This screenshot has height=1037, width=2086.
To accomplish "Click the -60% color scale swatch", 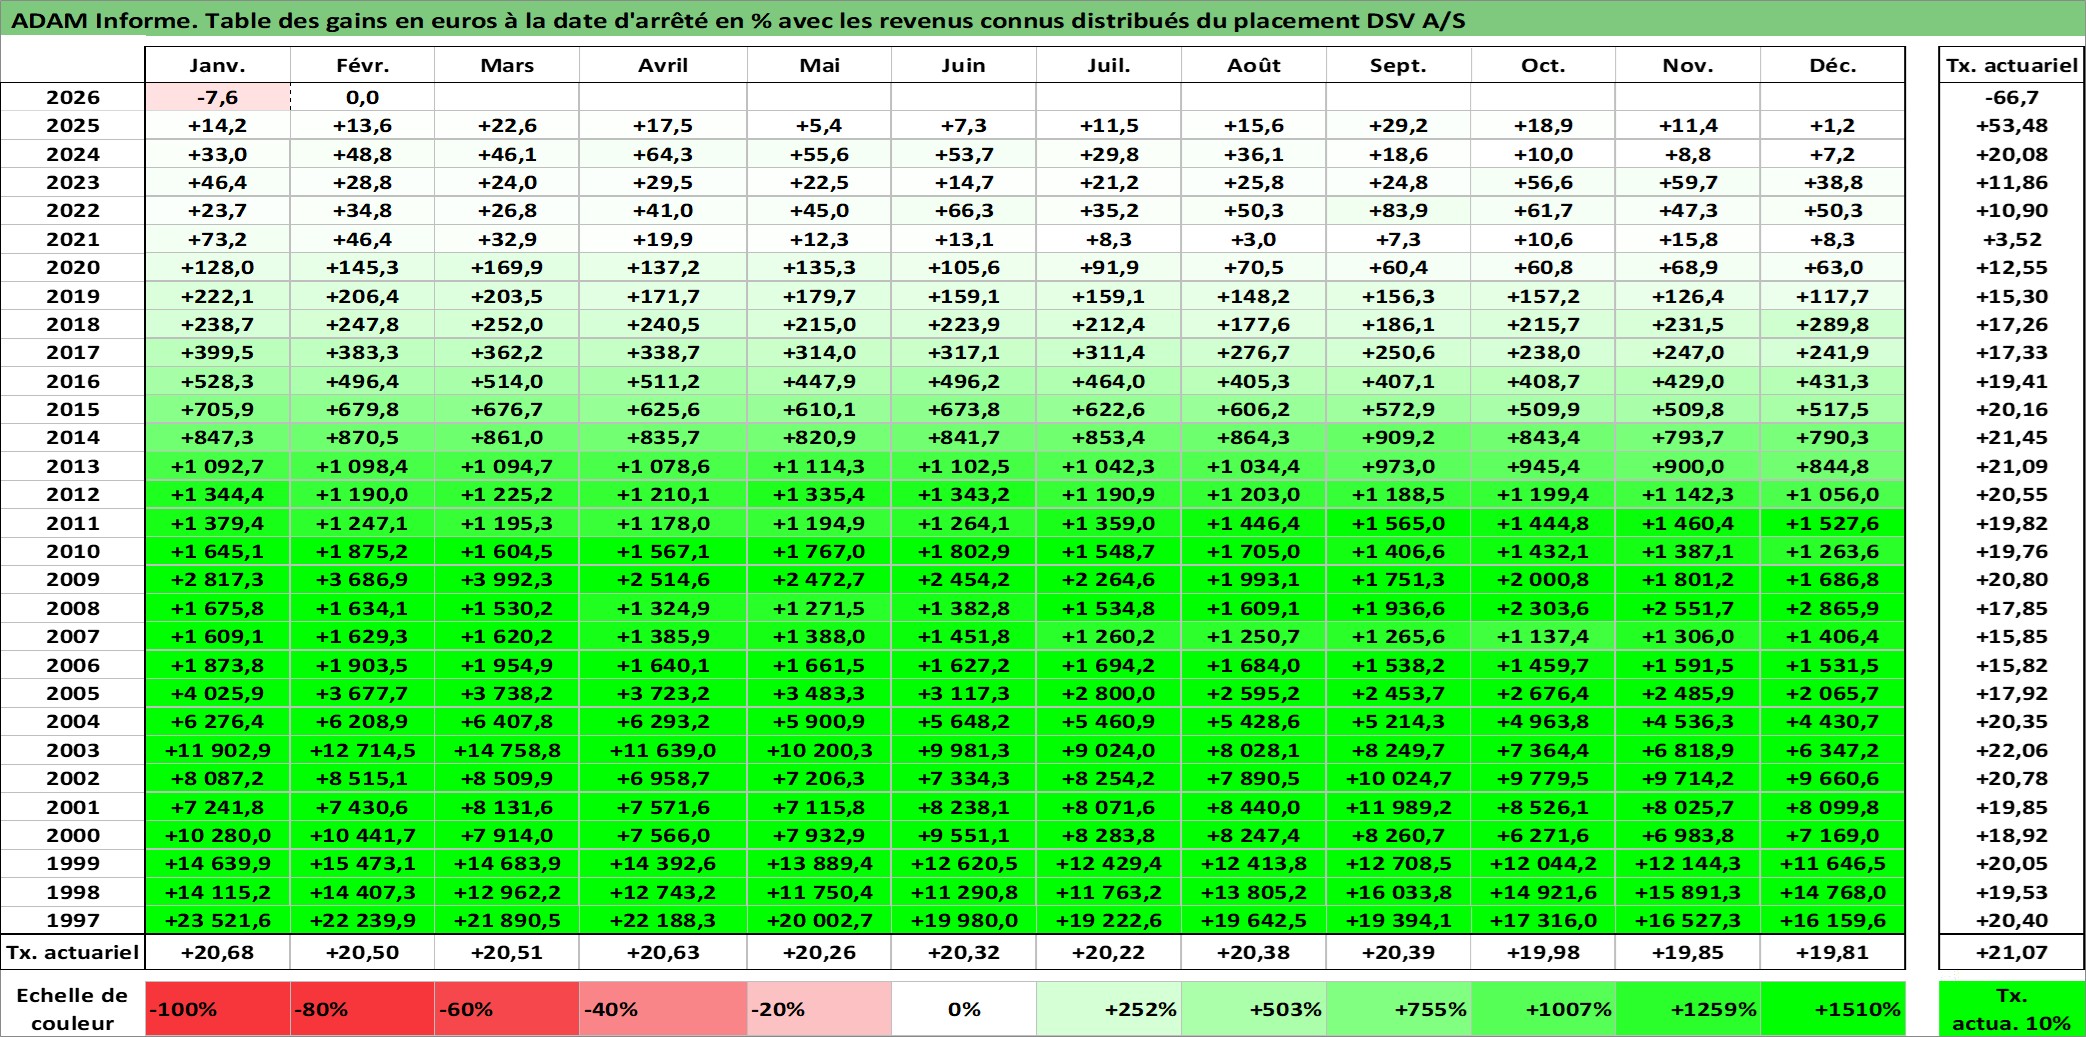I will 507,1009.
